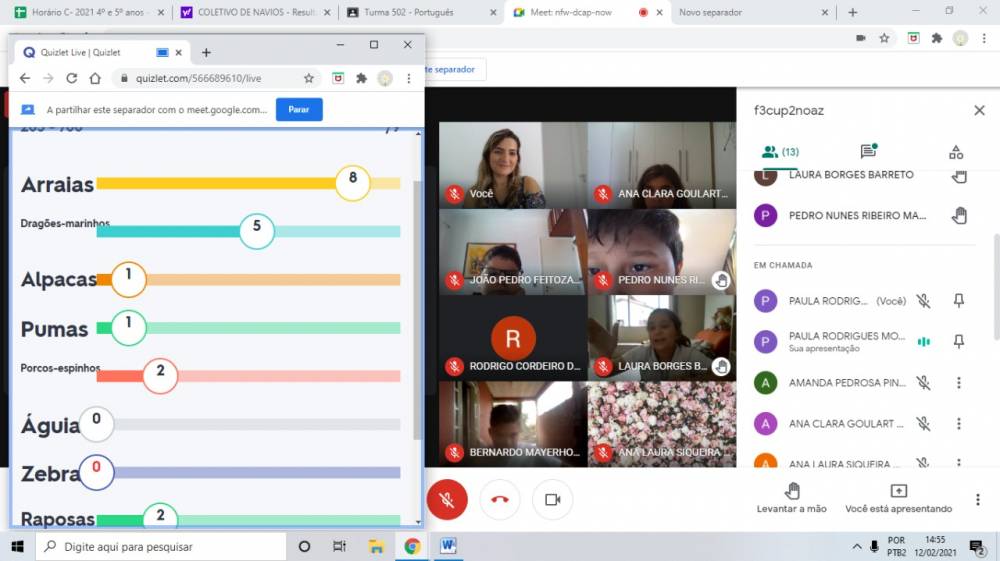Open Chrome extensions puzzle icon in Quizlet window
The width and height of the screenshot is (1000, 561).
361,78
